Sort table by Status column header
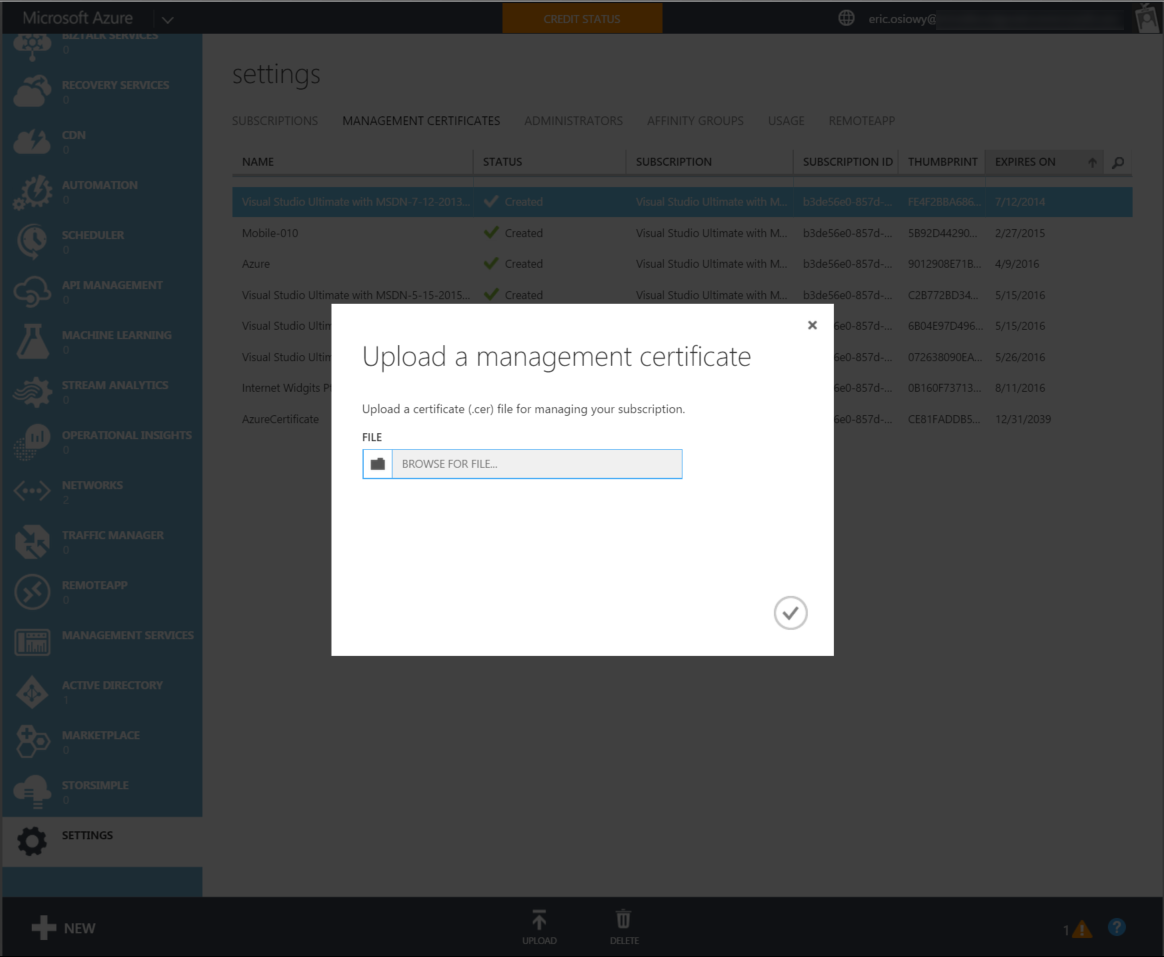This screenshot has height=957, width=1164. point(503,162)
